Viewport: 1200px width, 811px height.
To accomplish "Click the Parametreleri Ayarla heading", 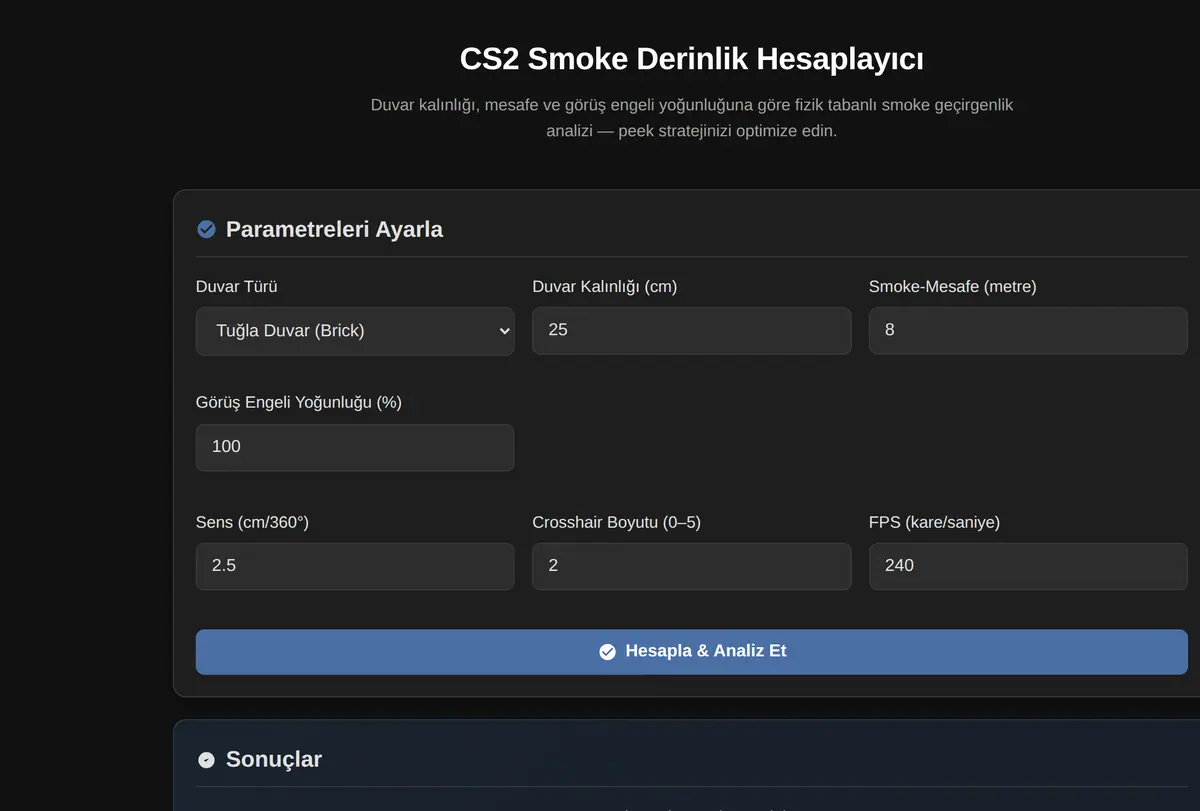I will pyautogui.click(x=334, y=229).
